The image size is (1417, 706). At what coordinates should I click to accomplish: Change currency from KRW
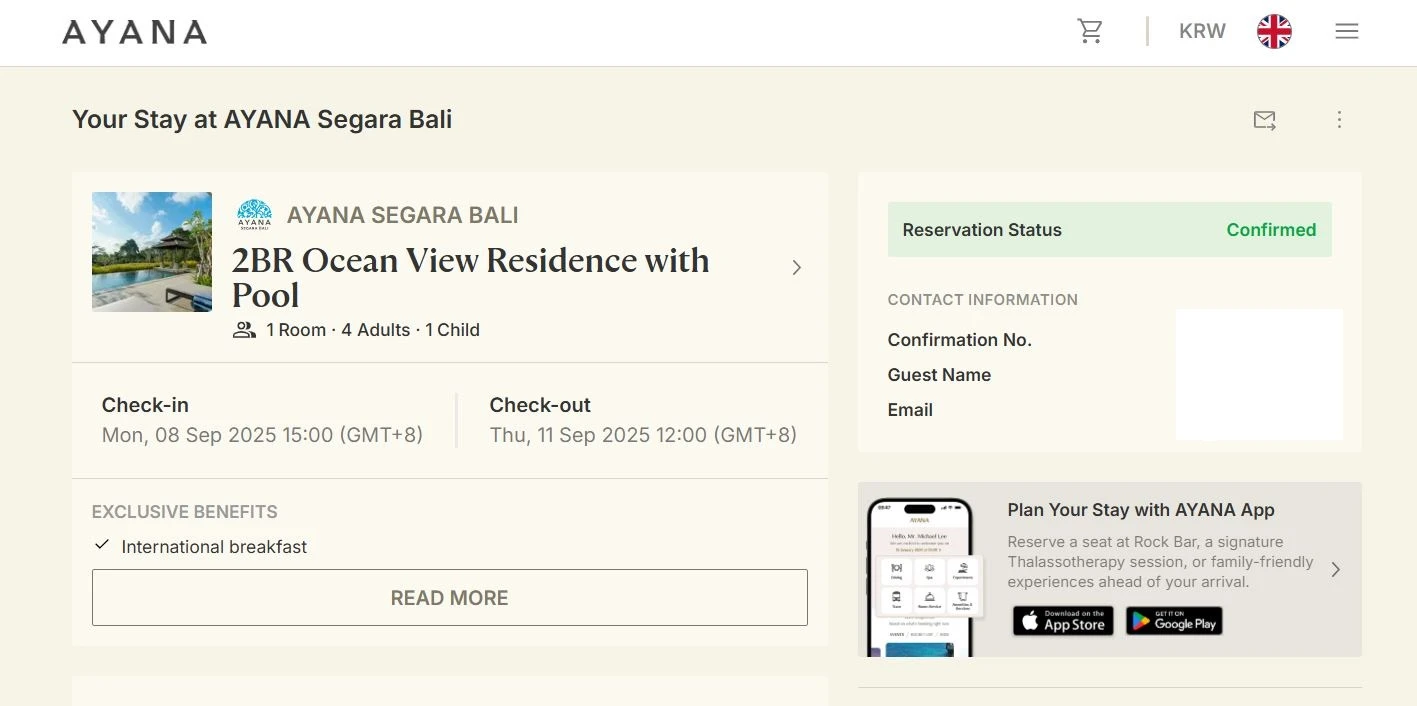pyautogui.click(x=1202, y=31)
